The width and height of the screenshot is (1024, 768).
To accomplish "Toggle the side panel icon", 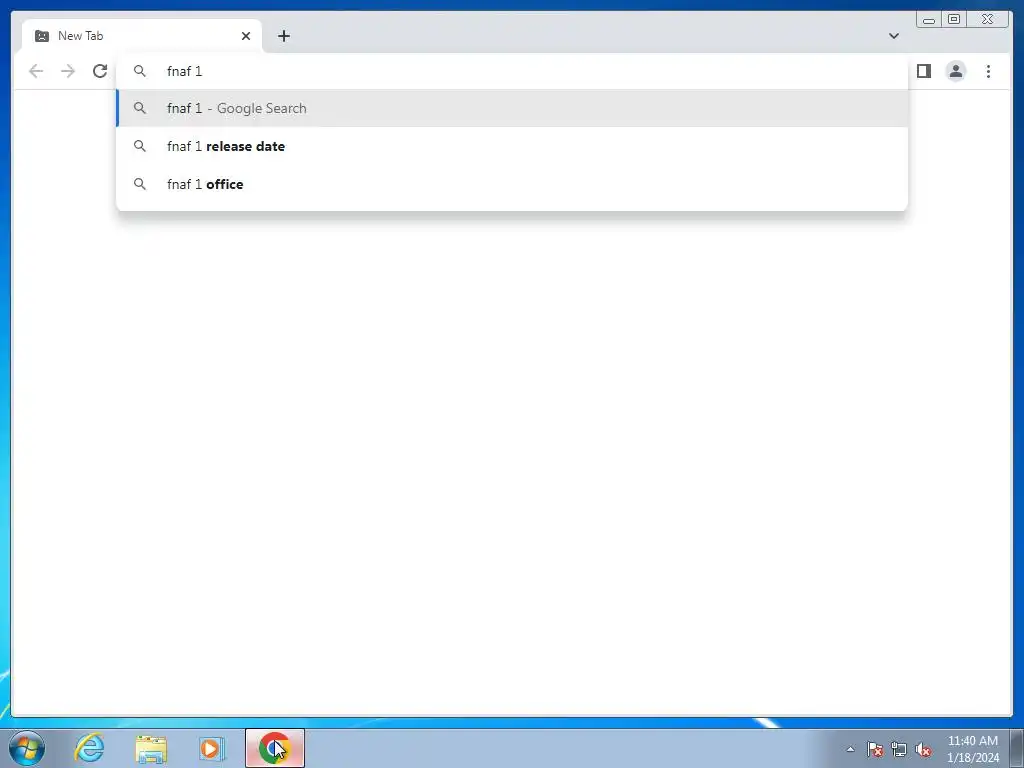I will [923, 71].
